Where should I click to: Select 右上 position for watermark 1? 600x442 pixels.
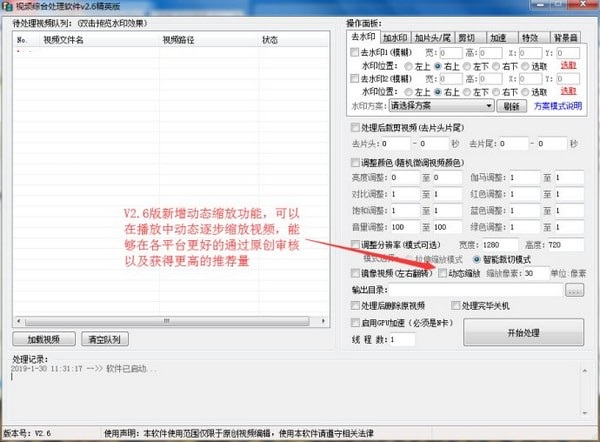point(438,66)
